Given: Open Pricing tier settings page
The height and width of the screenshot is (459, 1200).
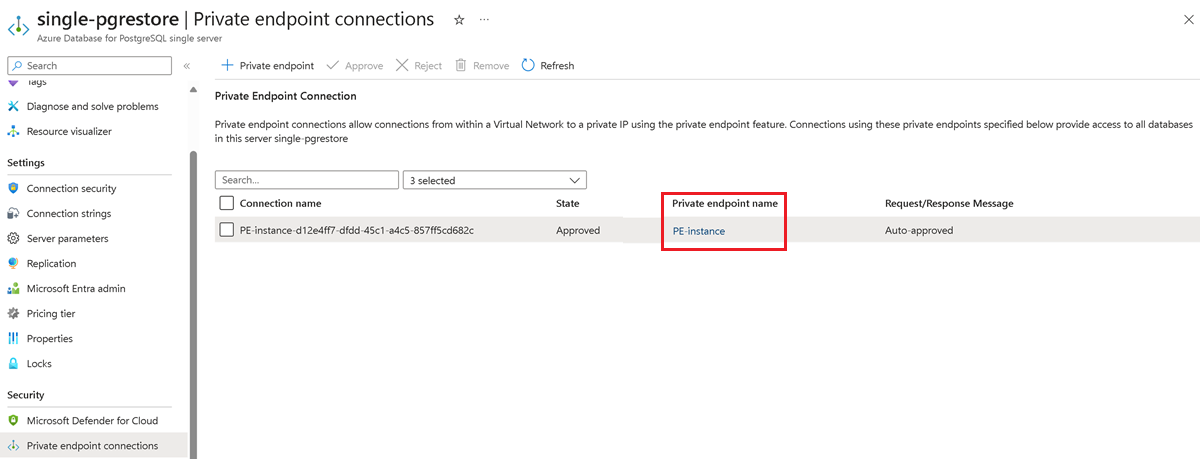Looking at the screenshot, I should [x=50, y=313].
